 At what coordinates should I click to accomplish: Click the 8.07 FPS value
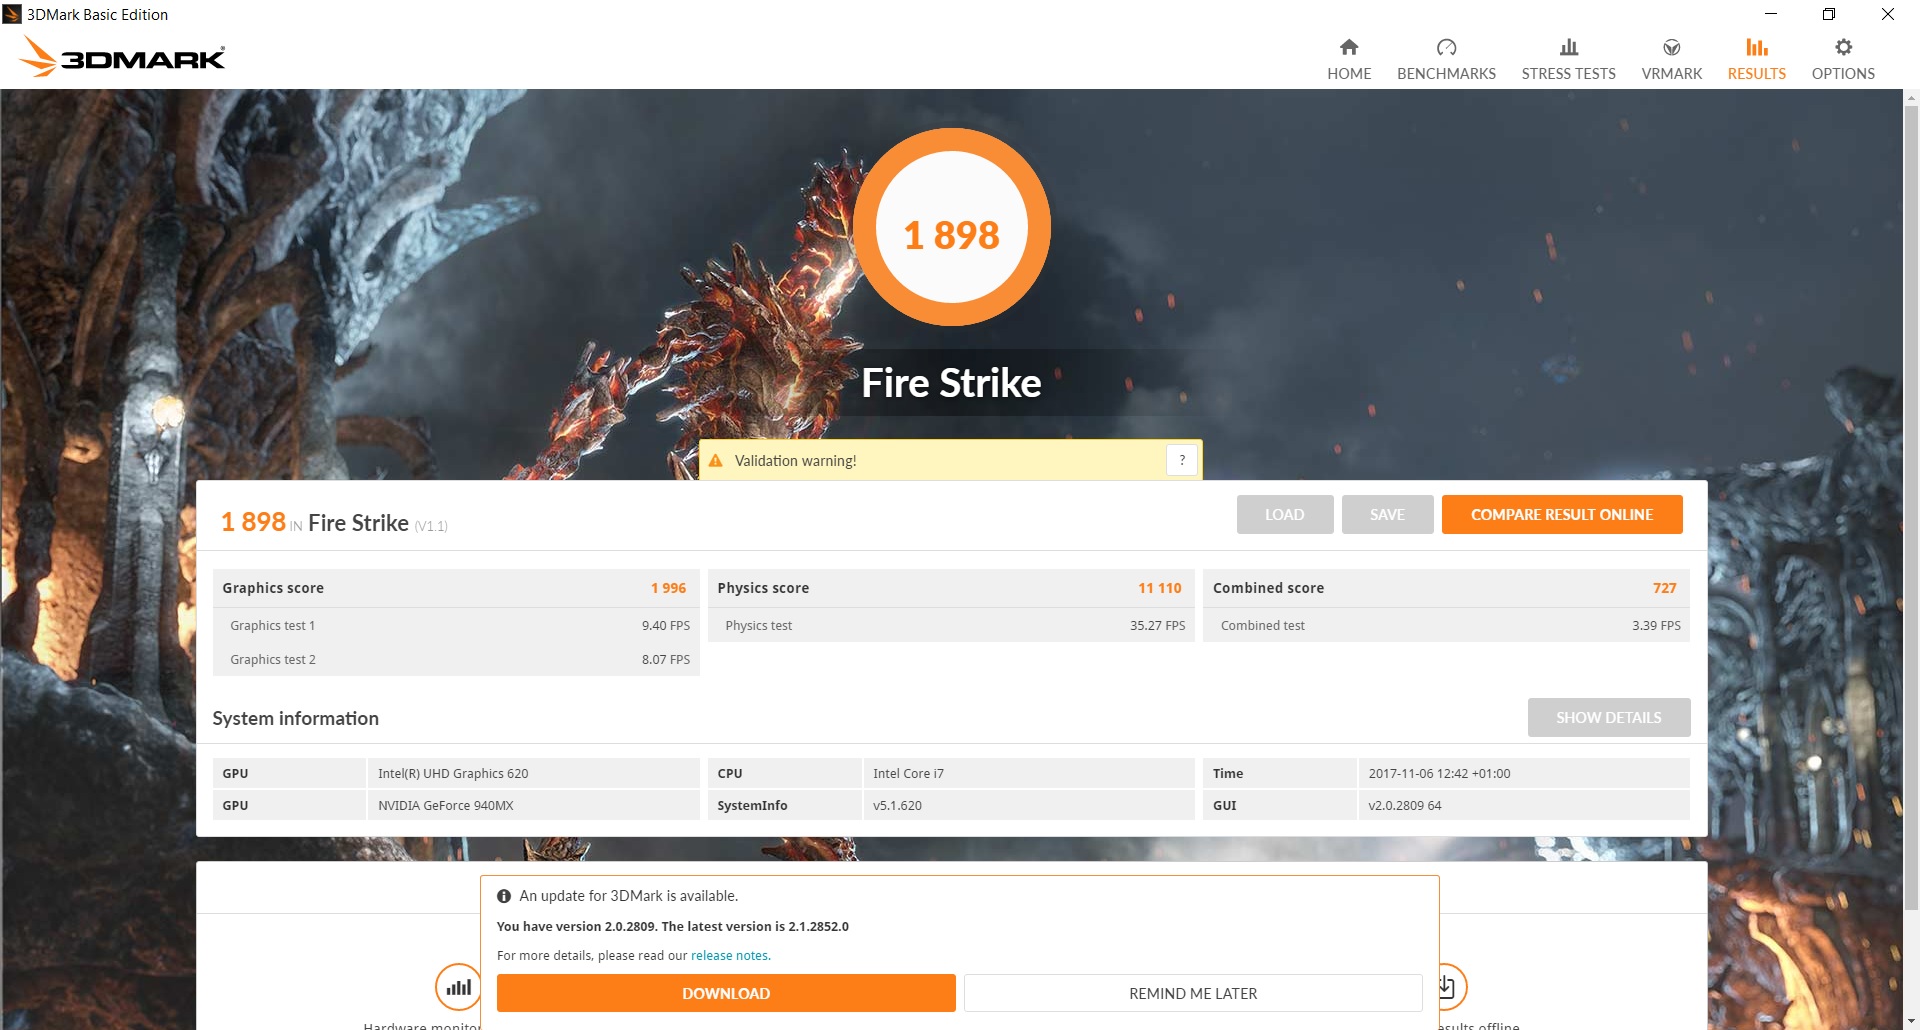tap(666, 660)
